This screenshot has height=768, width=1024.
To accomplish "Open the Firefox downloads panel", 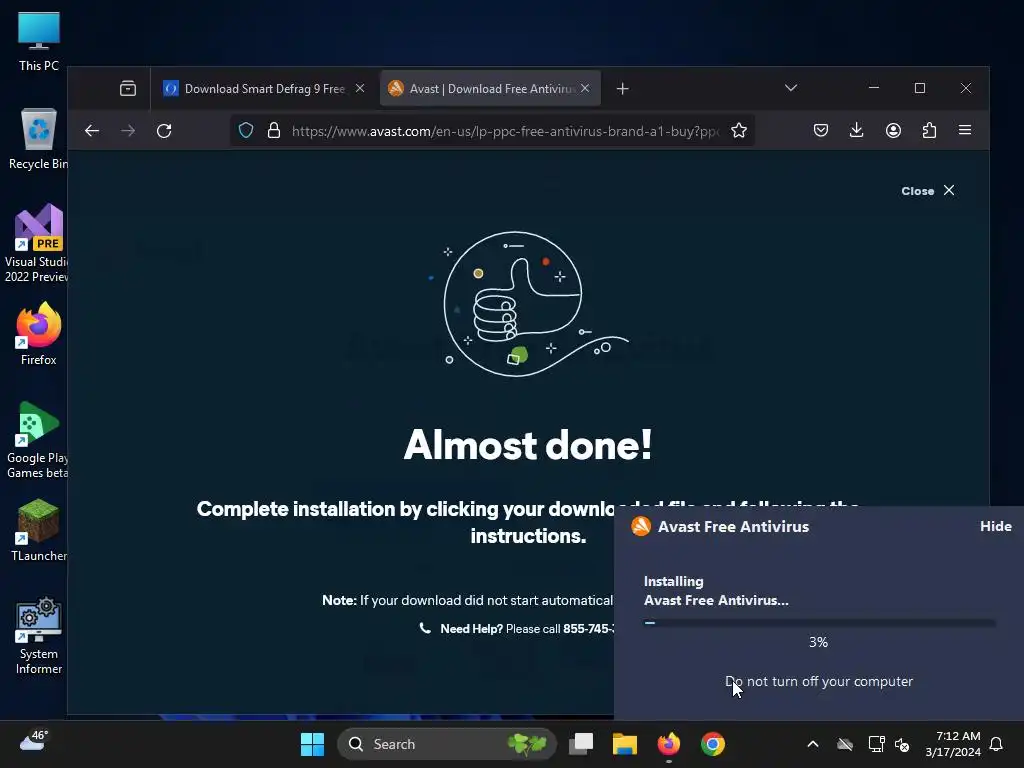I will [857, 131].
